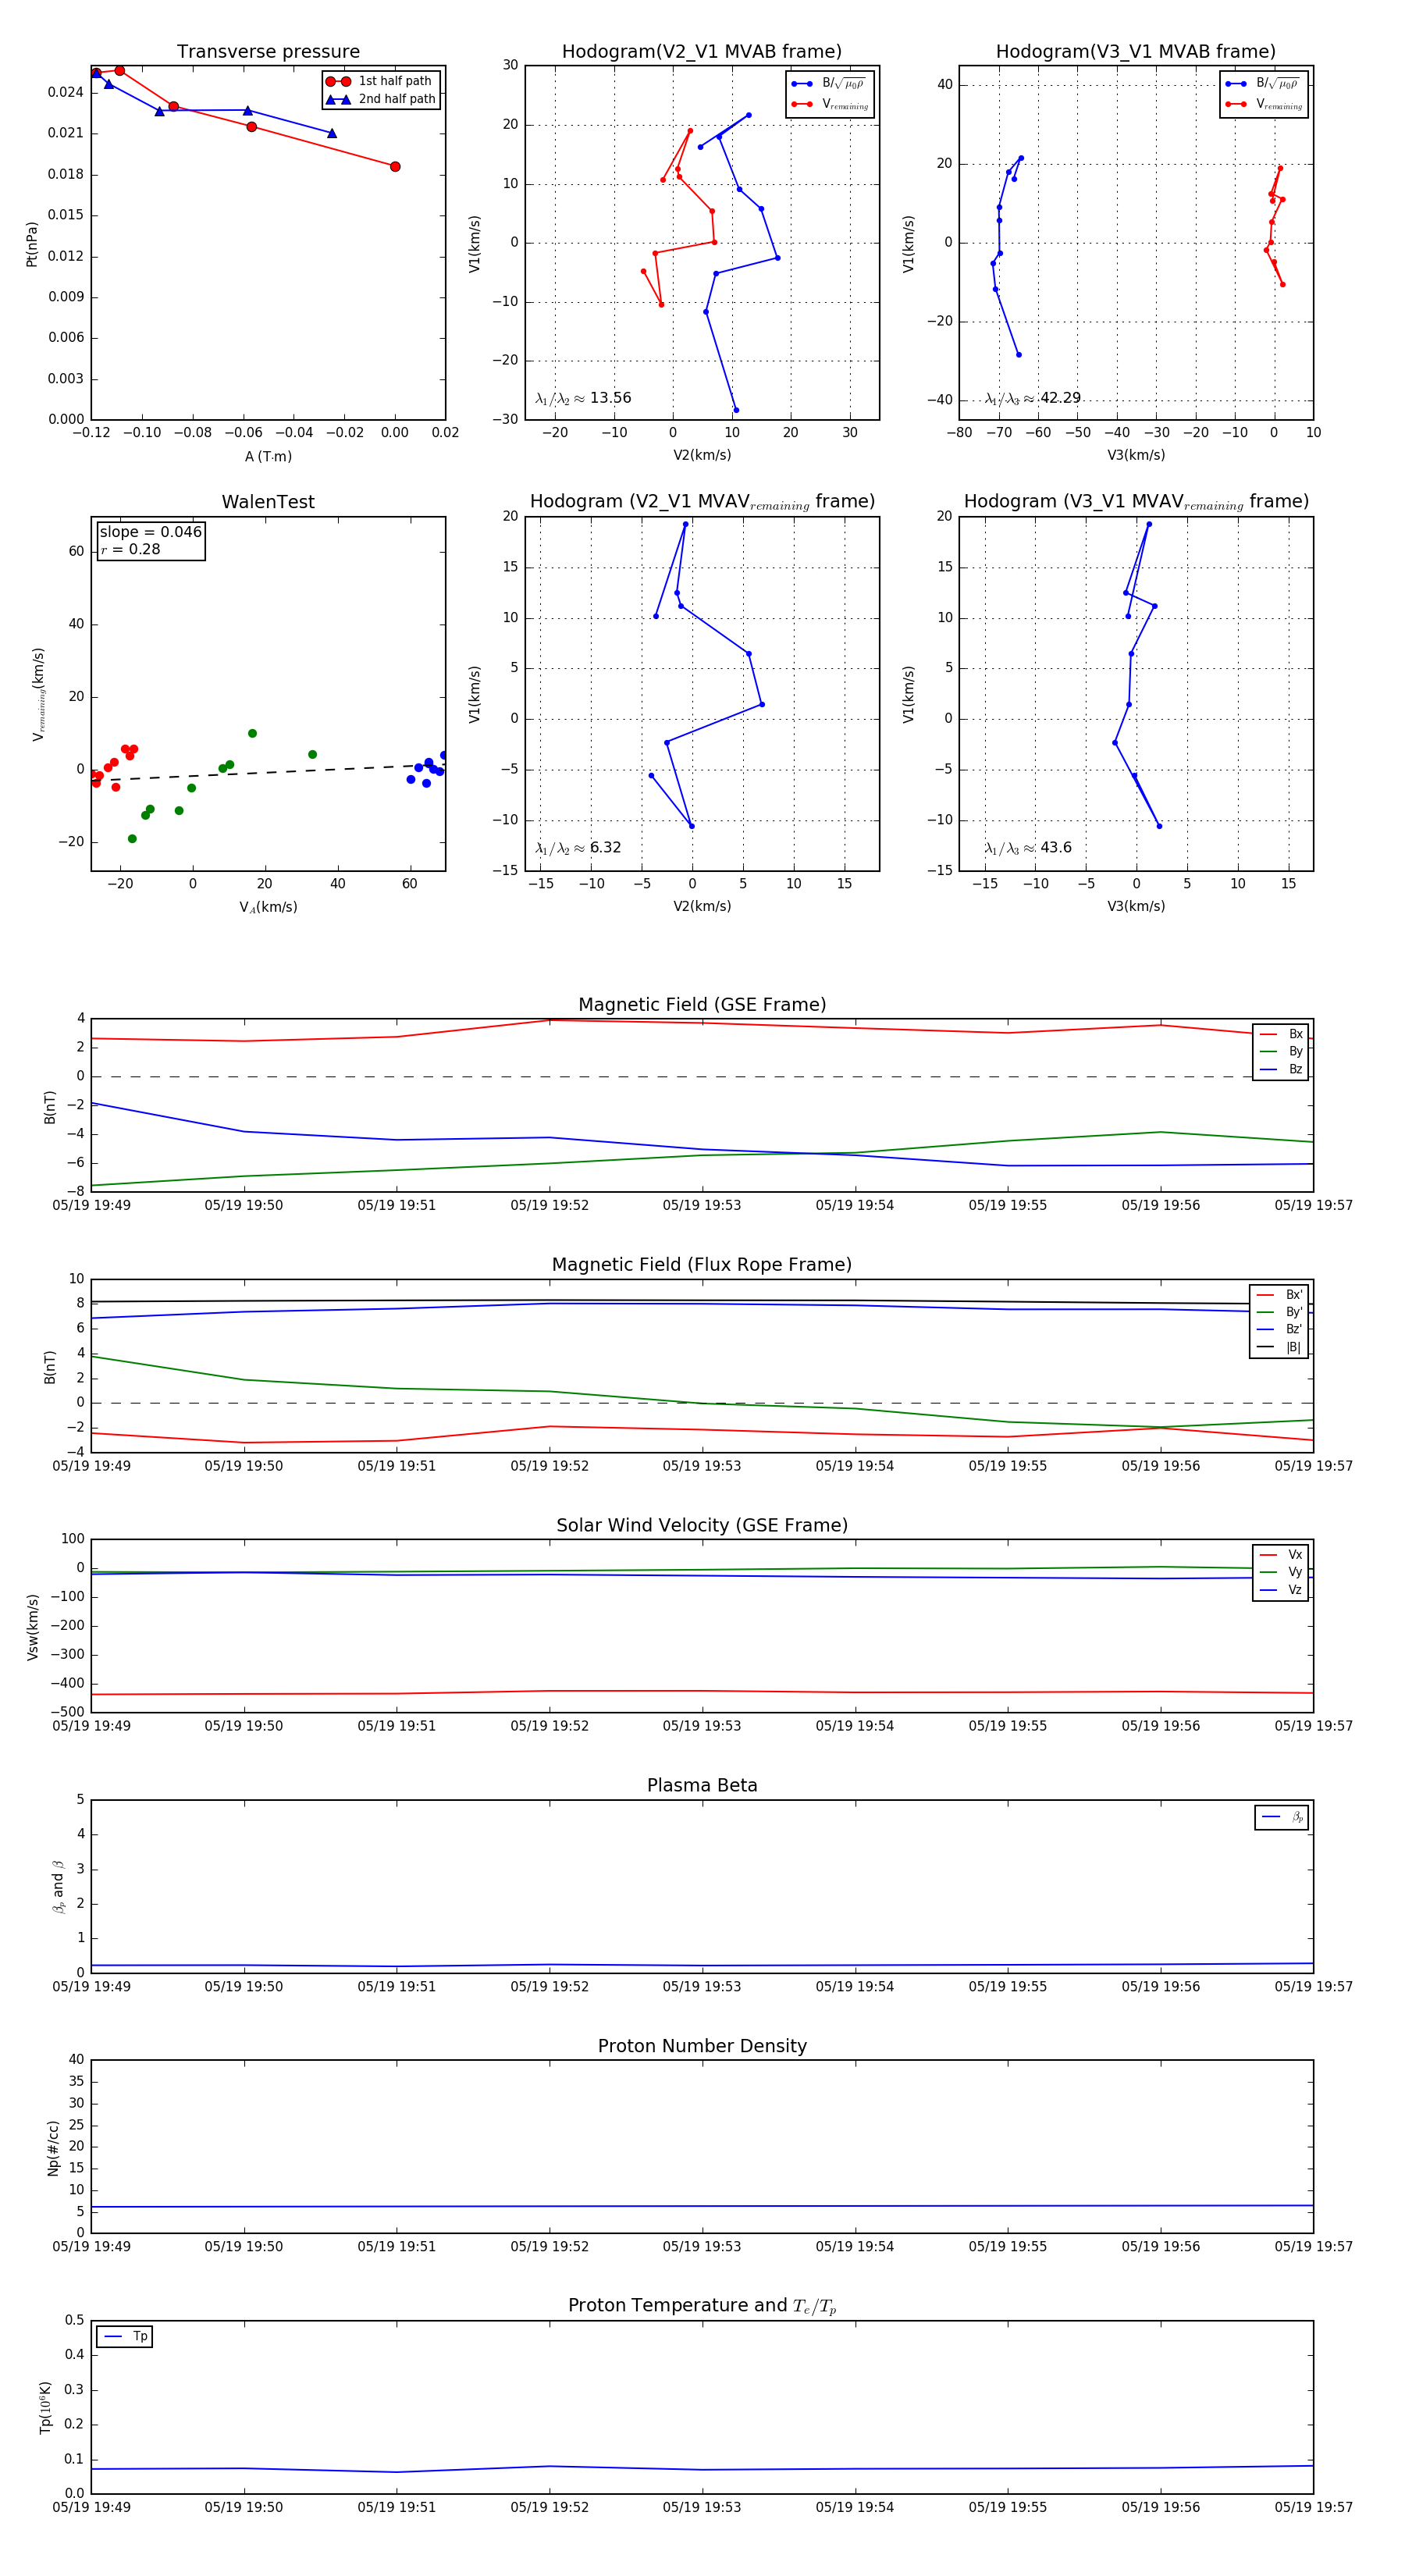This screenshot has width=1405, height=2576.
Task: Click the red 1st-half-path point at A = 0.00
Action: 395,167
